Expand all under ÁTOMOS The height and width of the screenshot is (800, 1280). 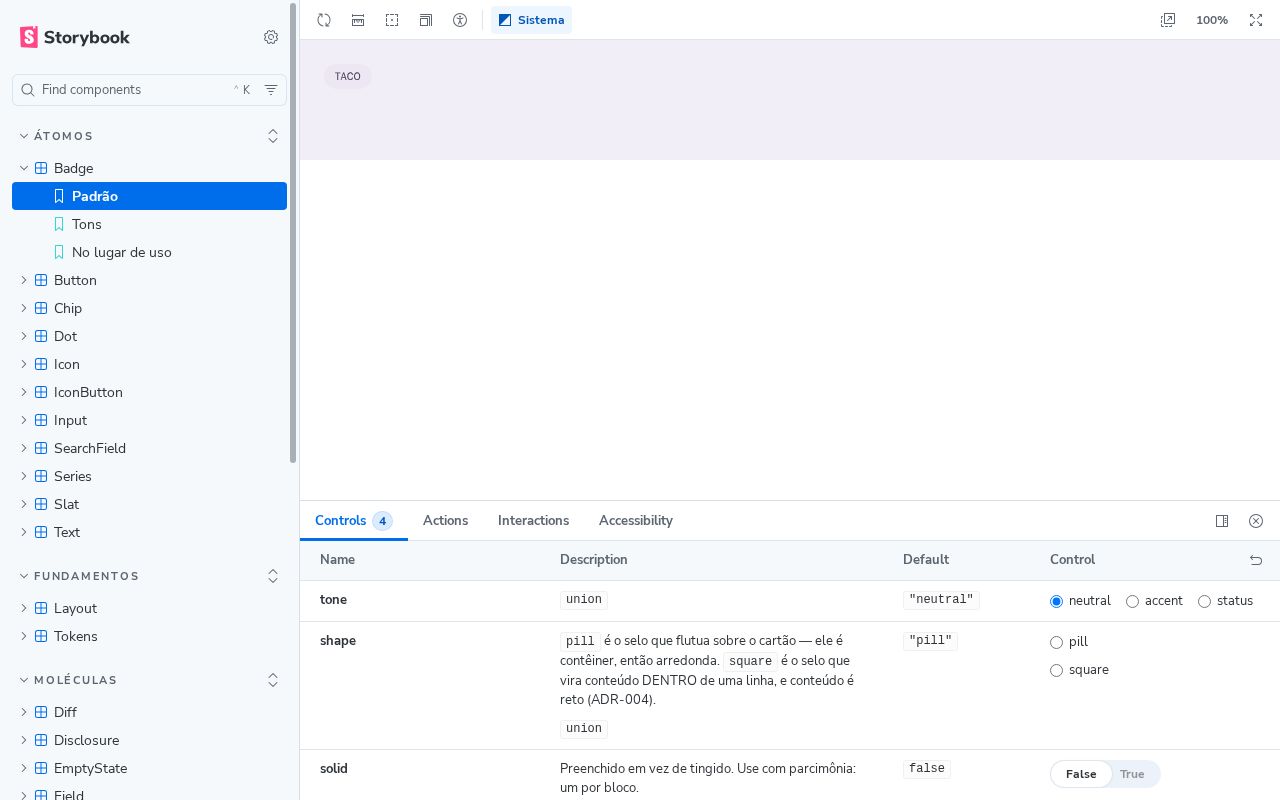(x=273, y=136)
